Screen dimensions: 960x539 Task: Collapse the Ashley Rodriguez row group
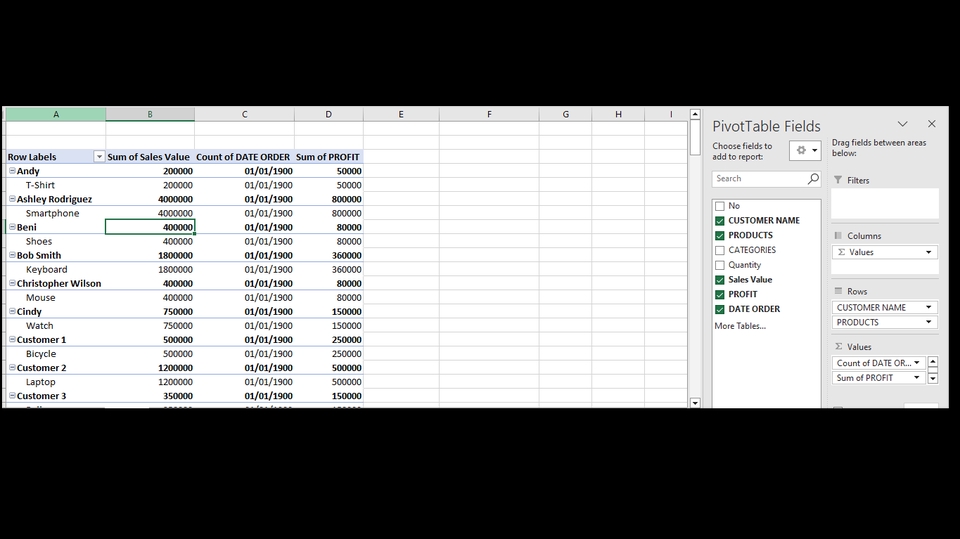pos(12,199)
